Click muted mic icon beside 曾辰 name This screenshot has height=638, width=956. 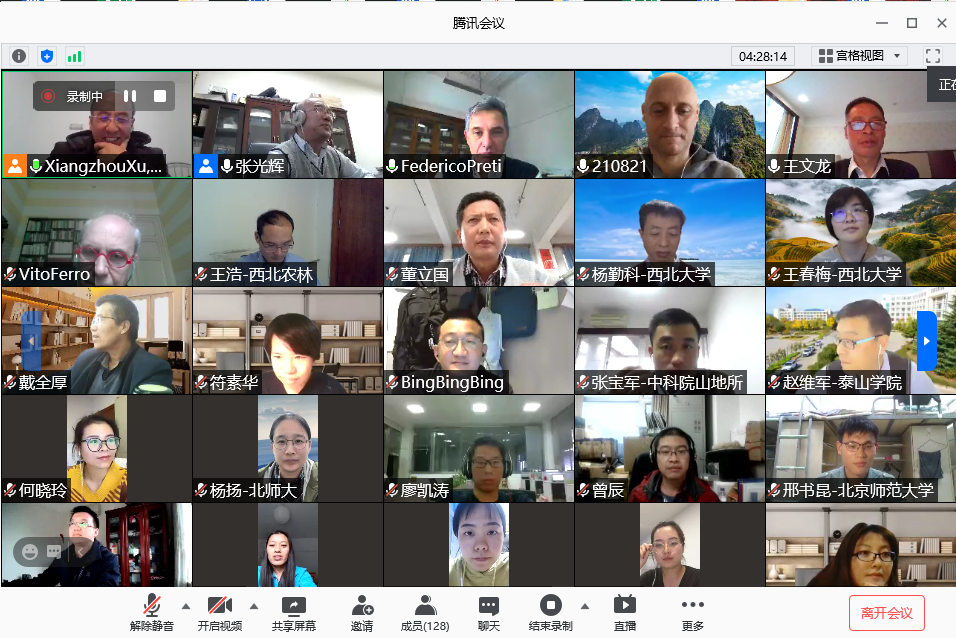pyautogui.click(x=583, y=490)
